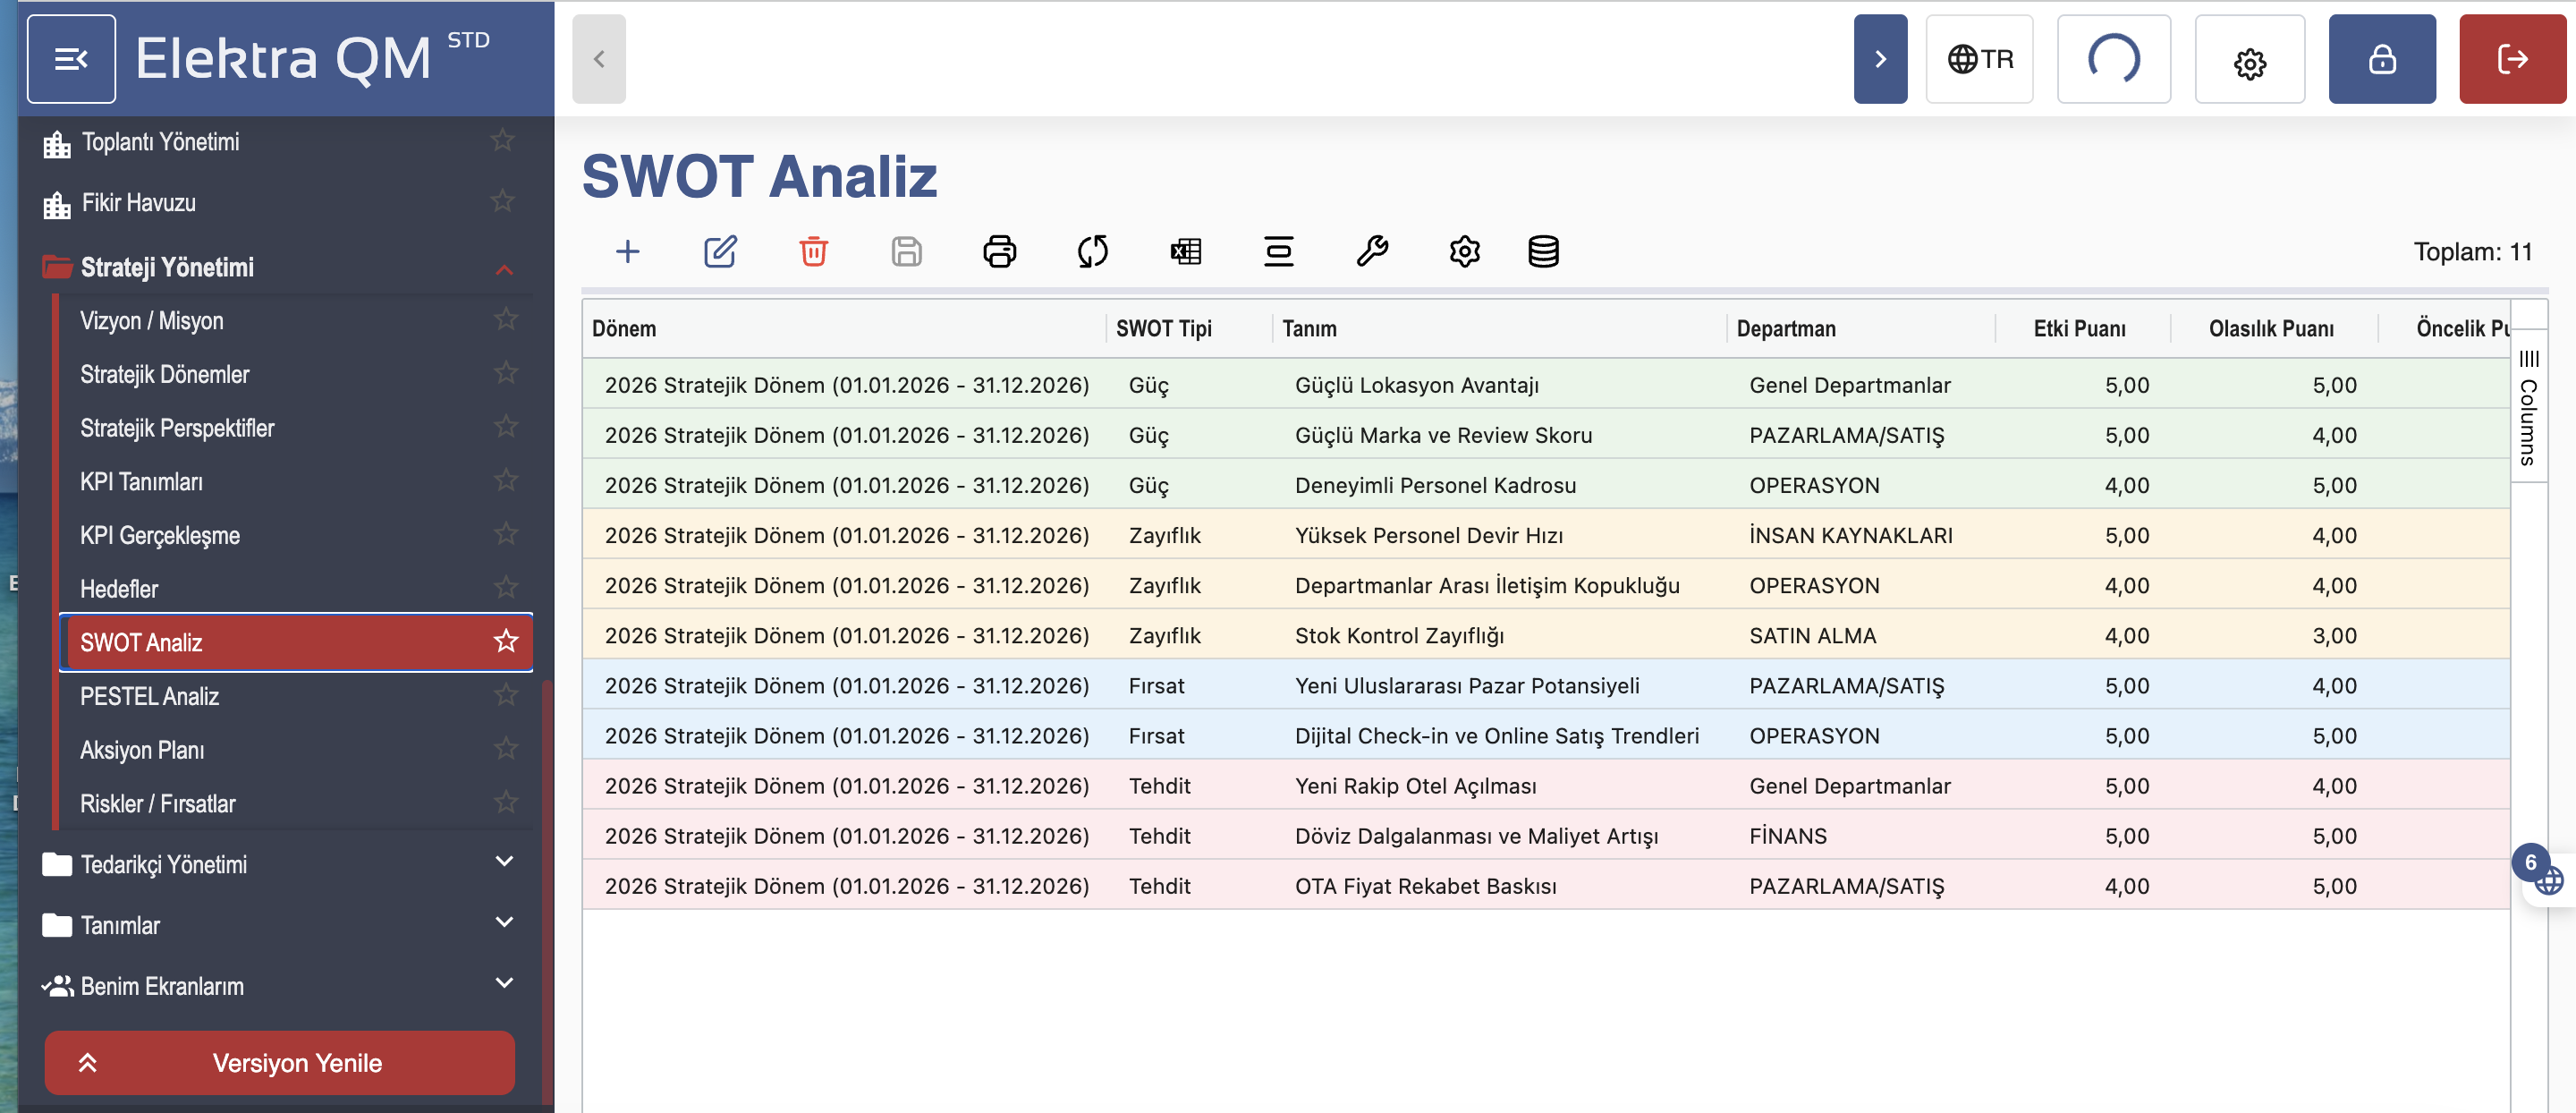Open the vertical Columns side panel
This screenshot has width=2576, height=1113.
click(2528, 408)
